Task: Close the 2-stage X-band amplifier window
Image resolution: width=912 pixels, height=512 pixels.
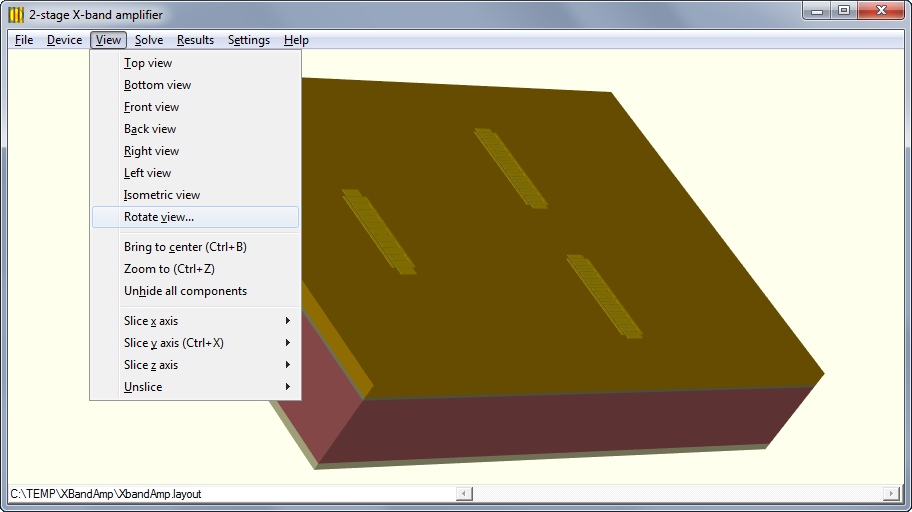Action: pos(881,10)
